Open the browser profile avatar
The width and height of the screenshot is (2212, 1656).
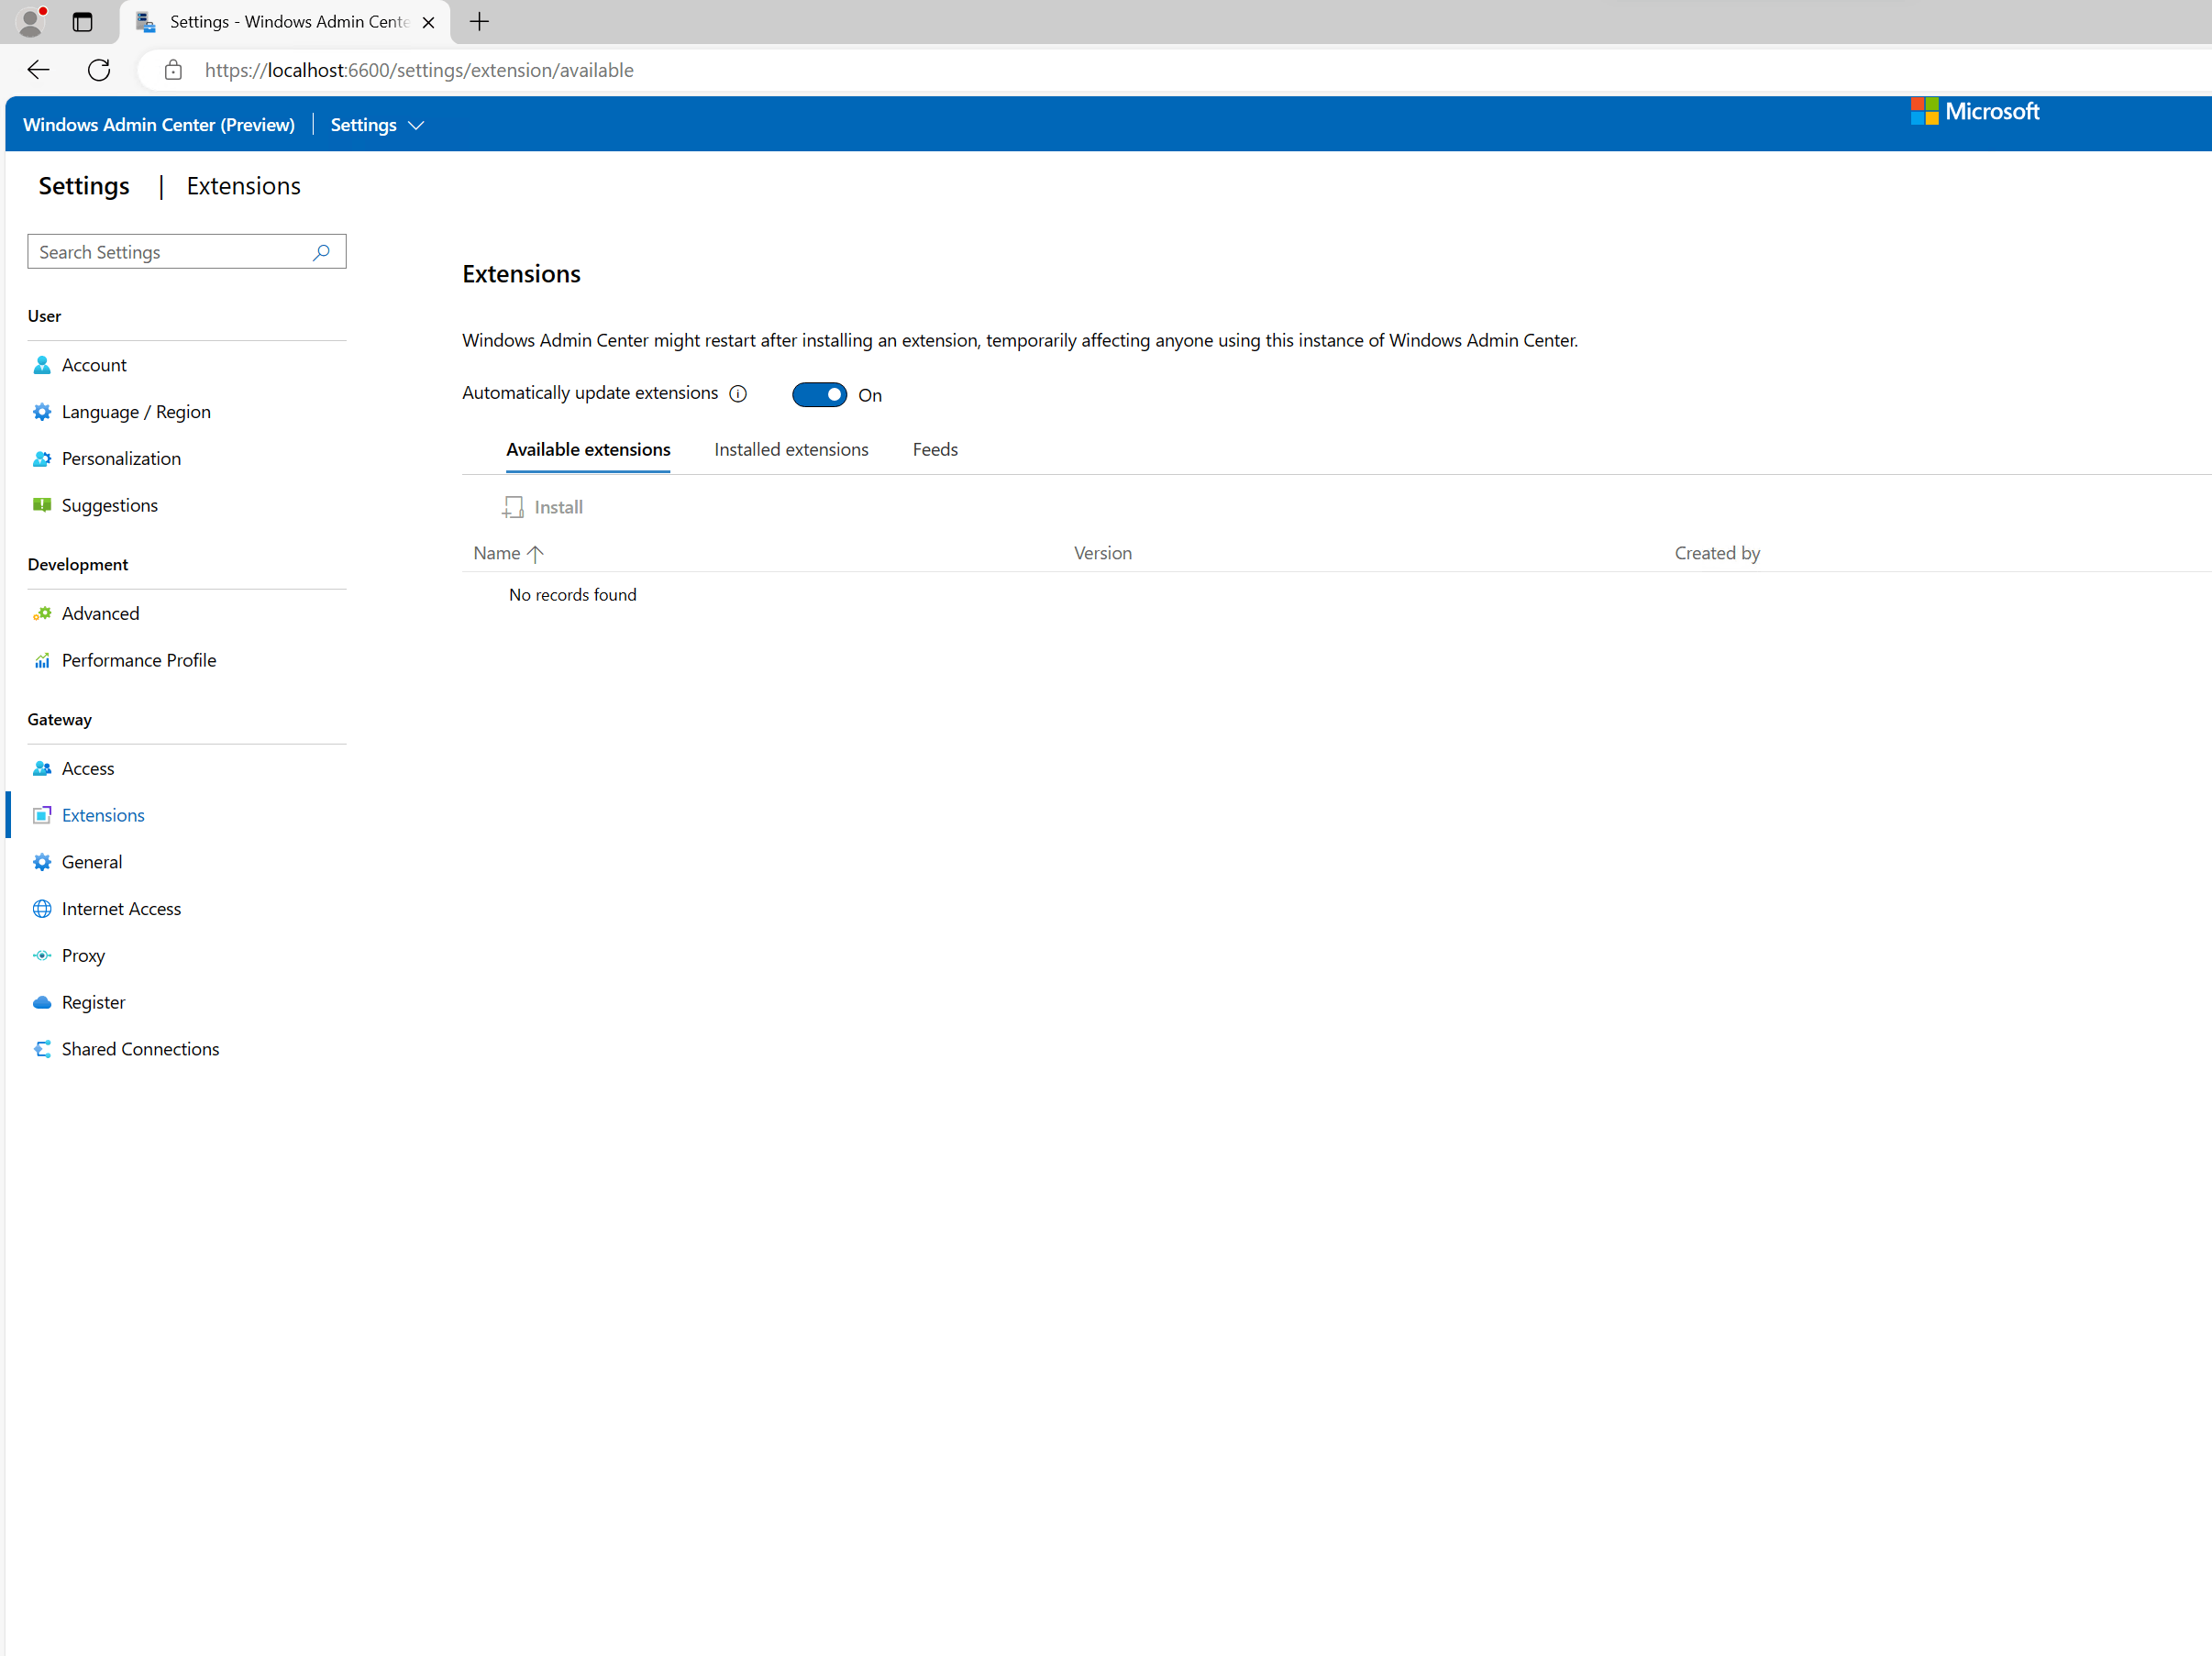coord(31,21)
